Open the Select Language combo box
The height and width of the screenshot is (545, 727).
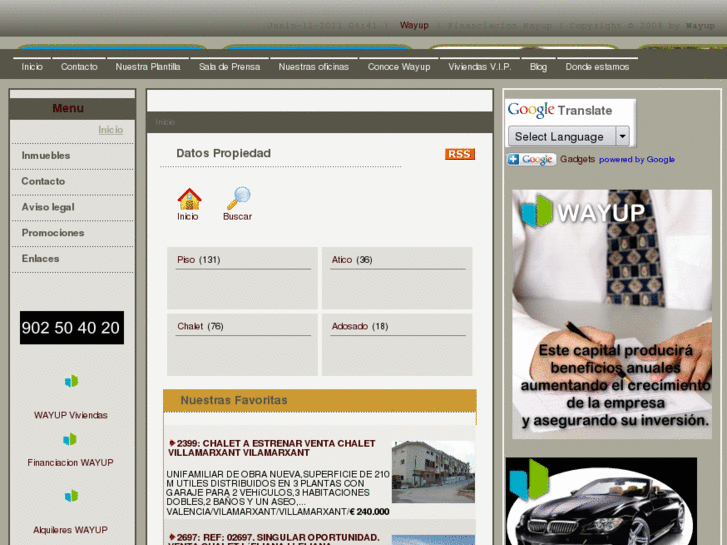click(x=568, y=136)
